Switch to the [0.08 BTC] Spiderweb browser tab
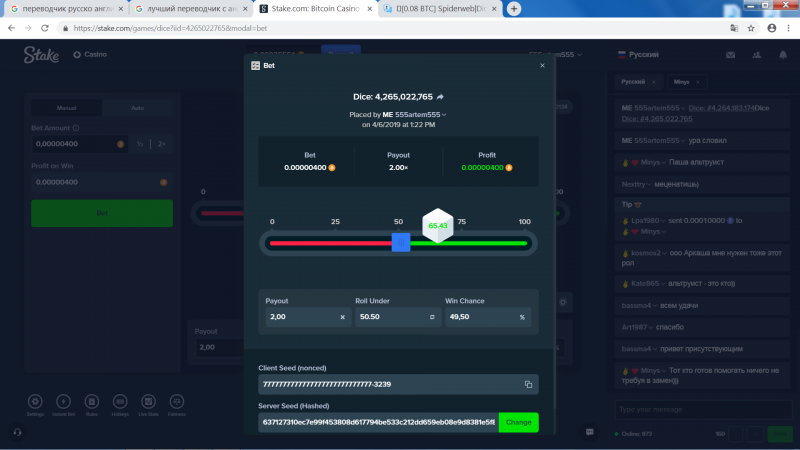The image size is (800, 450). click(x=441, y=9)
